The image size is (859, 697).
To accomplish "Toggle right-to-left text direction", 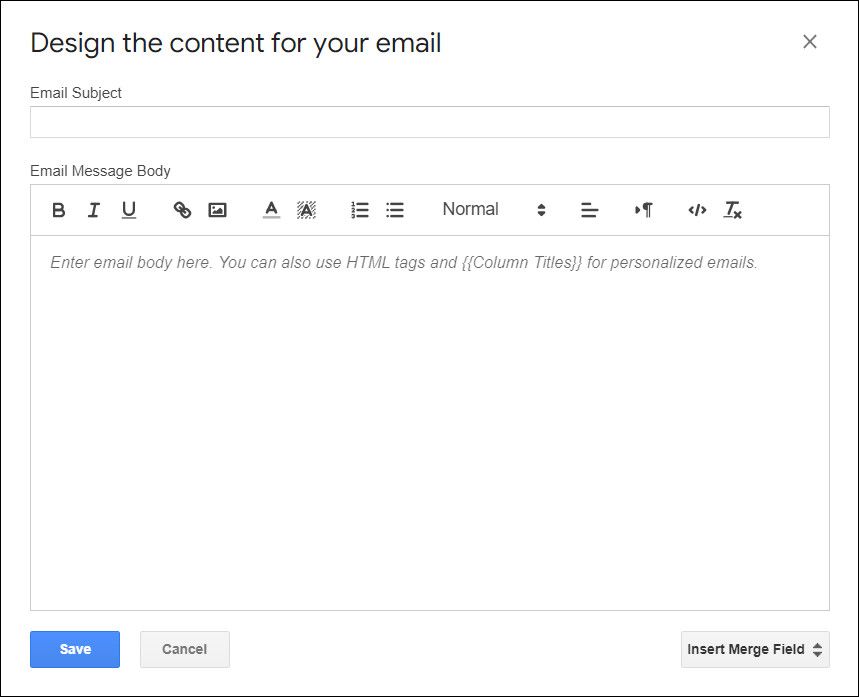I will [x=644, y=210].
